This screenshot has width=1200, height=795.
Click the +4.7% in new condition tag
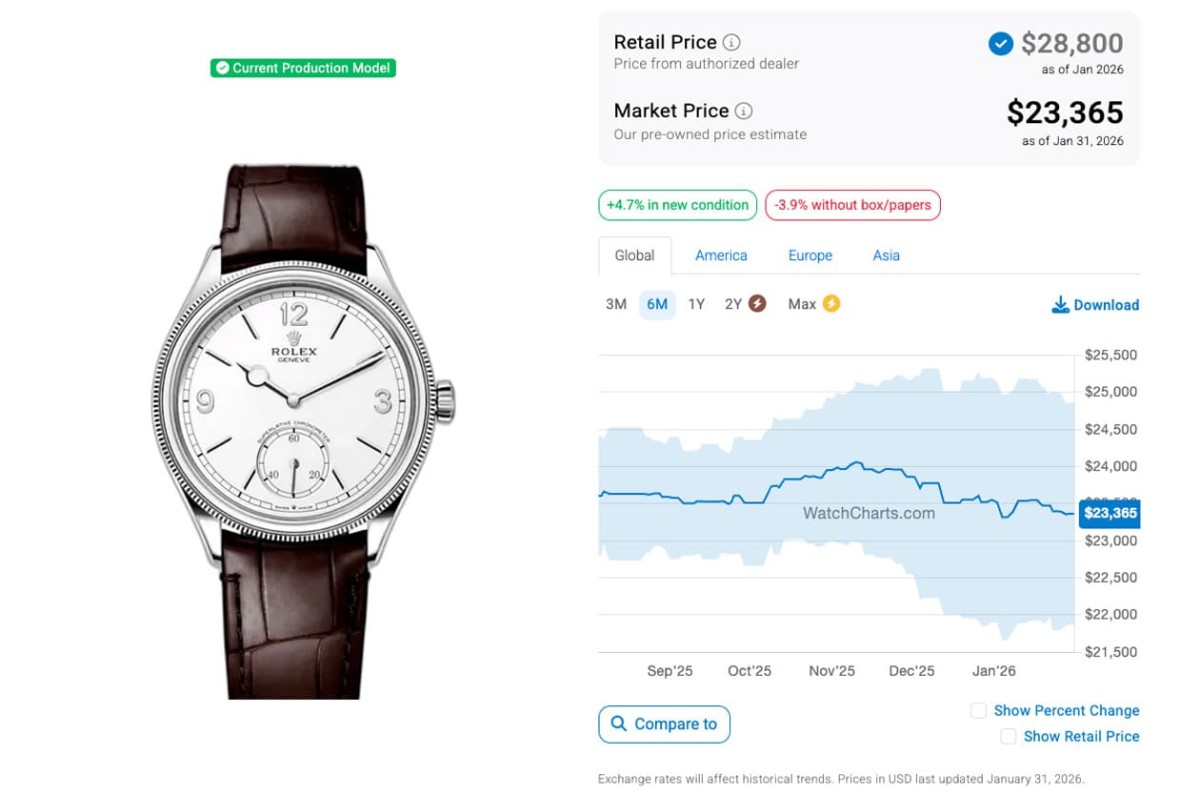point(677,205)
